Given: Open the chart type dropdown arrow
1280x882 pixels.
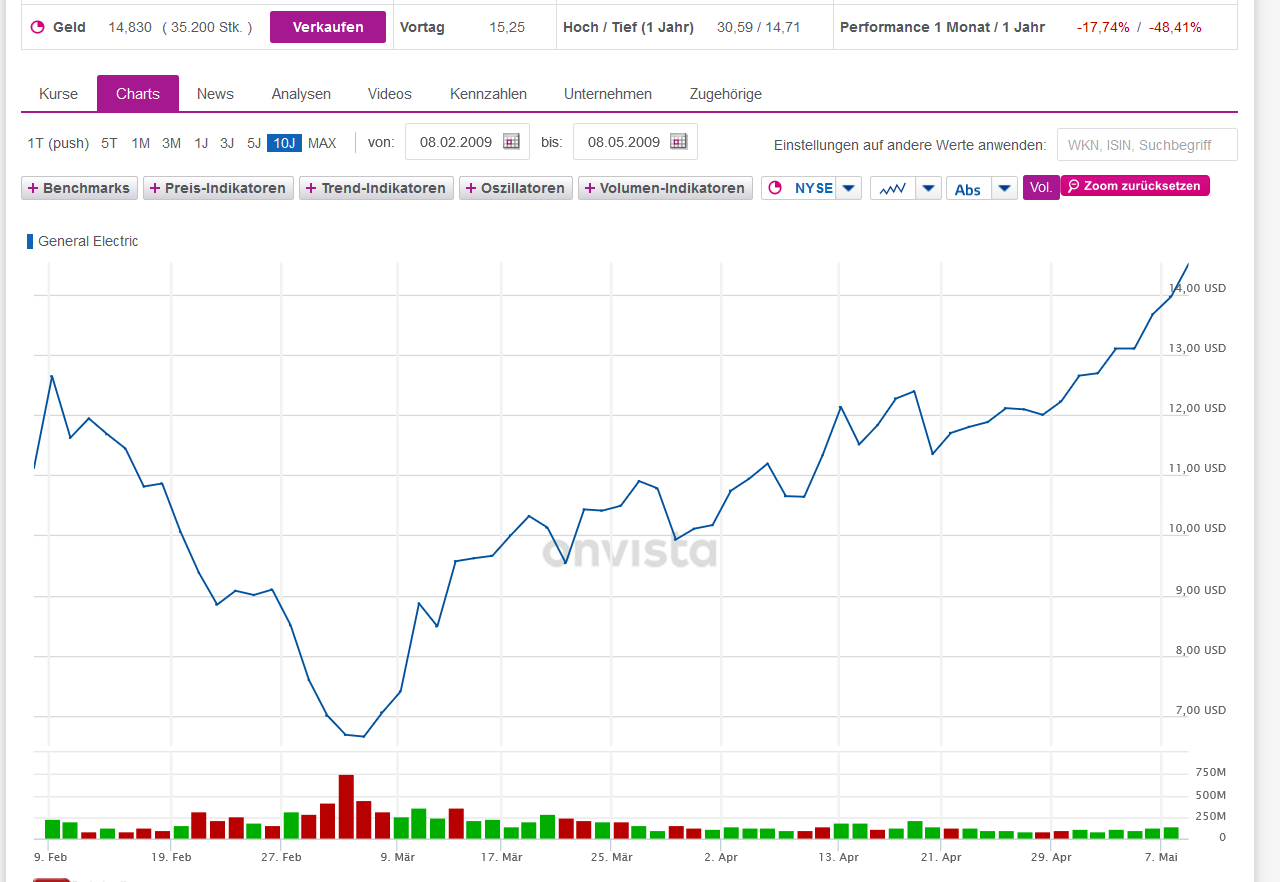Looking at the screenshot, I should click(929, 187).
